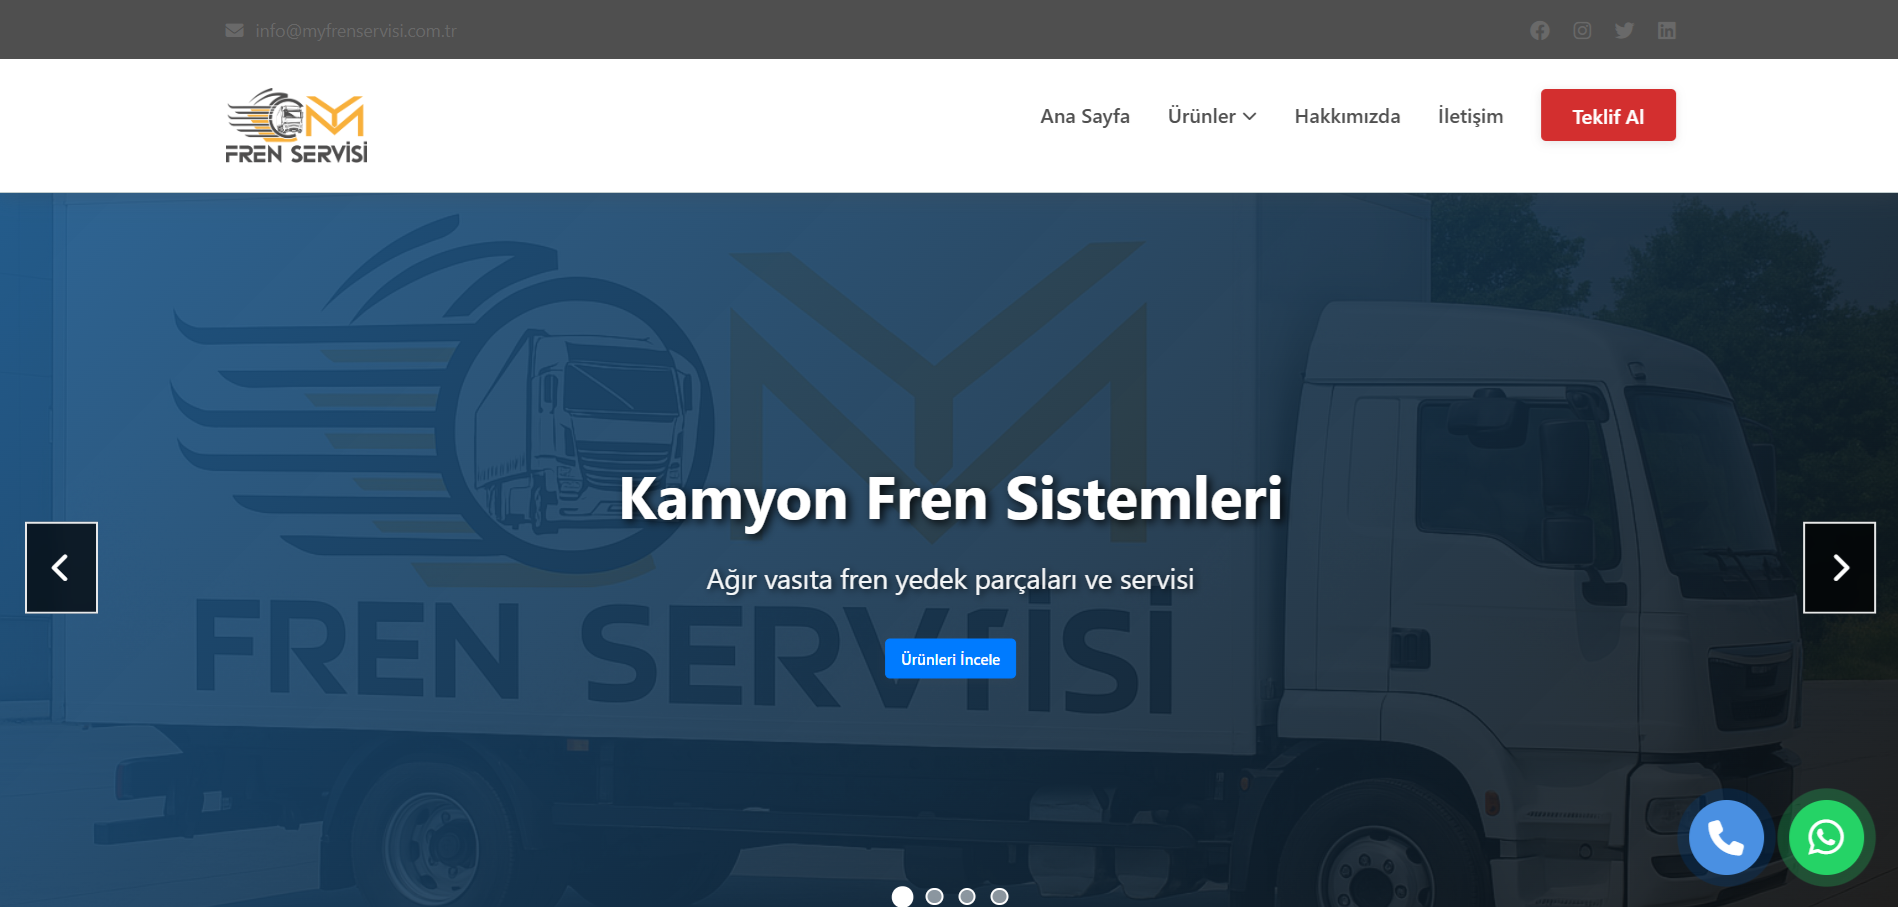Open the Ana Sayfa menu item
Image resolution: width=1898 pixels, height=907 pixels.
1084,115
